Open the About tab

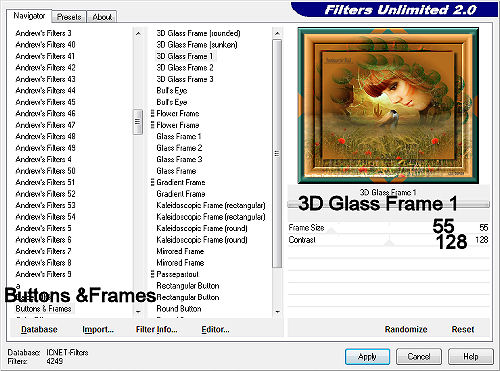tap(102, 17)
